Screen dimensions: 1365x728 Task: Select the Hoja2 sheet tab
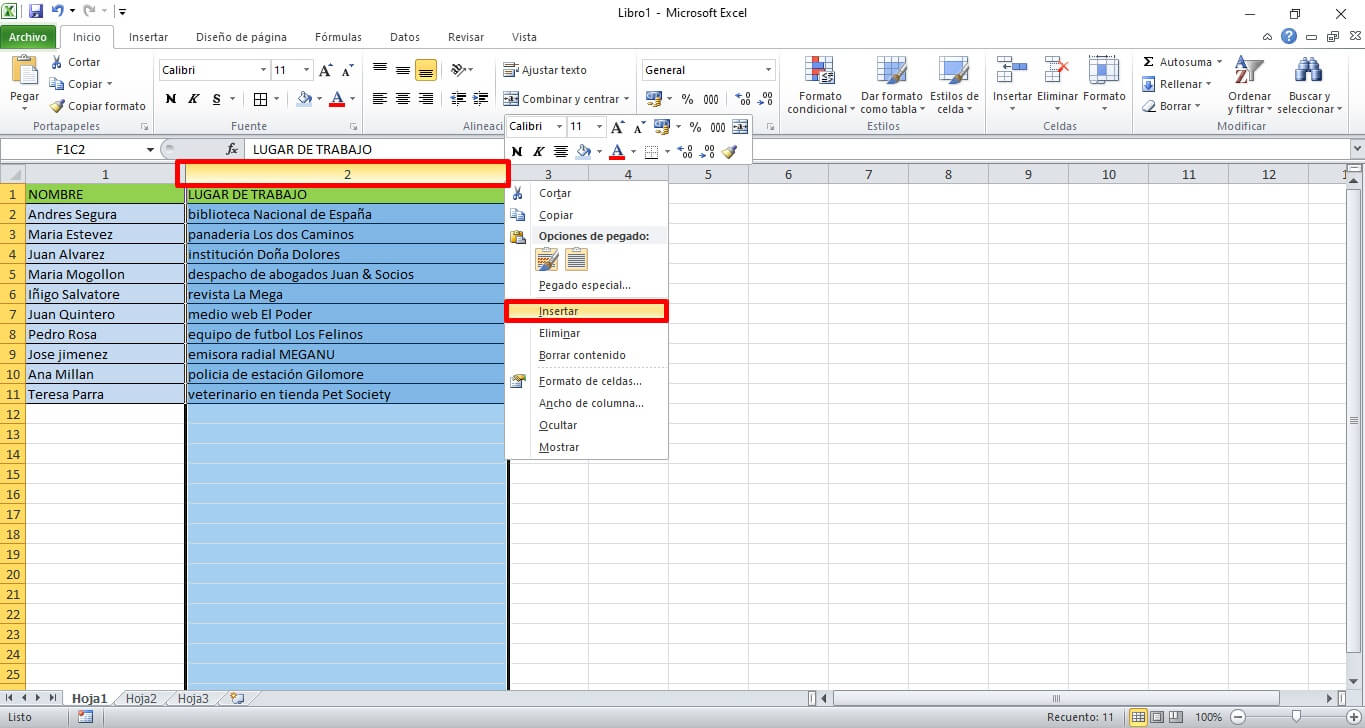pos(141,698)
